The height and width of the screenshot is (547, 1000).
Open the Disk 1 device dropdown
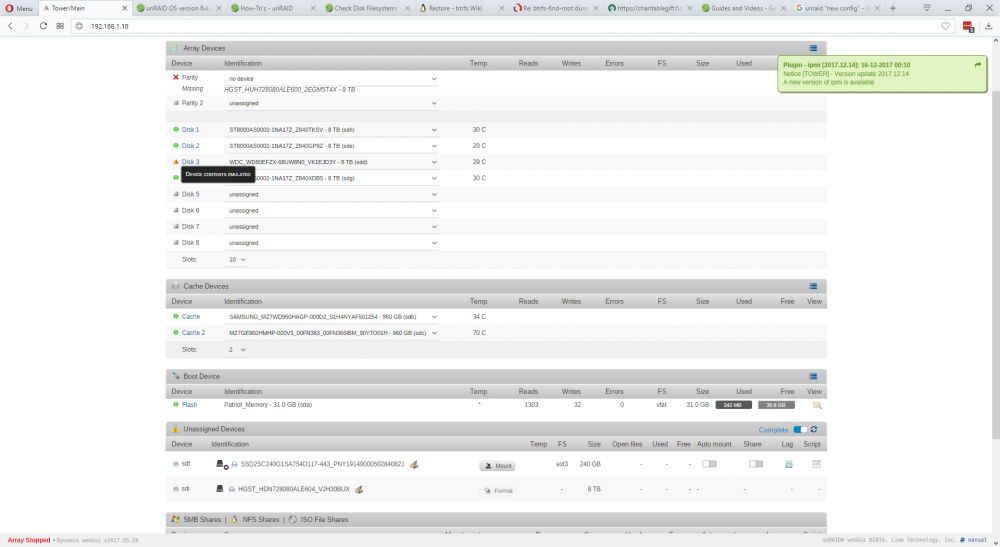click(x=332, y=129)
